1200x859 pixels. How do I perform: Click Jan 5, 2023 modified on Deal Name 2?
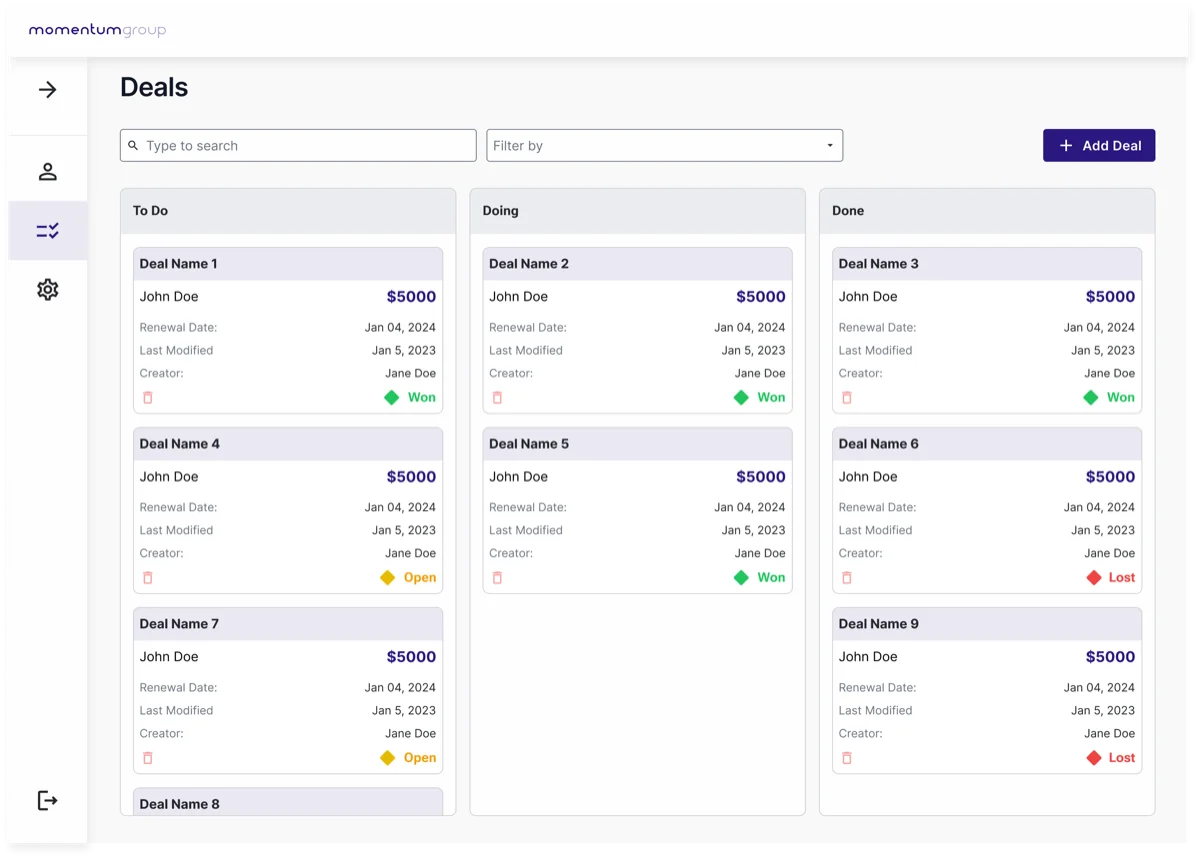coord(754,351)
